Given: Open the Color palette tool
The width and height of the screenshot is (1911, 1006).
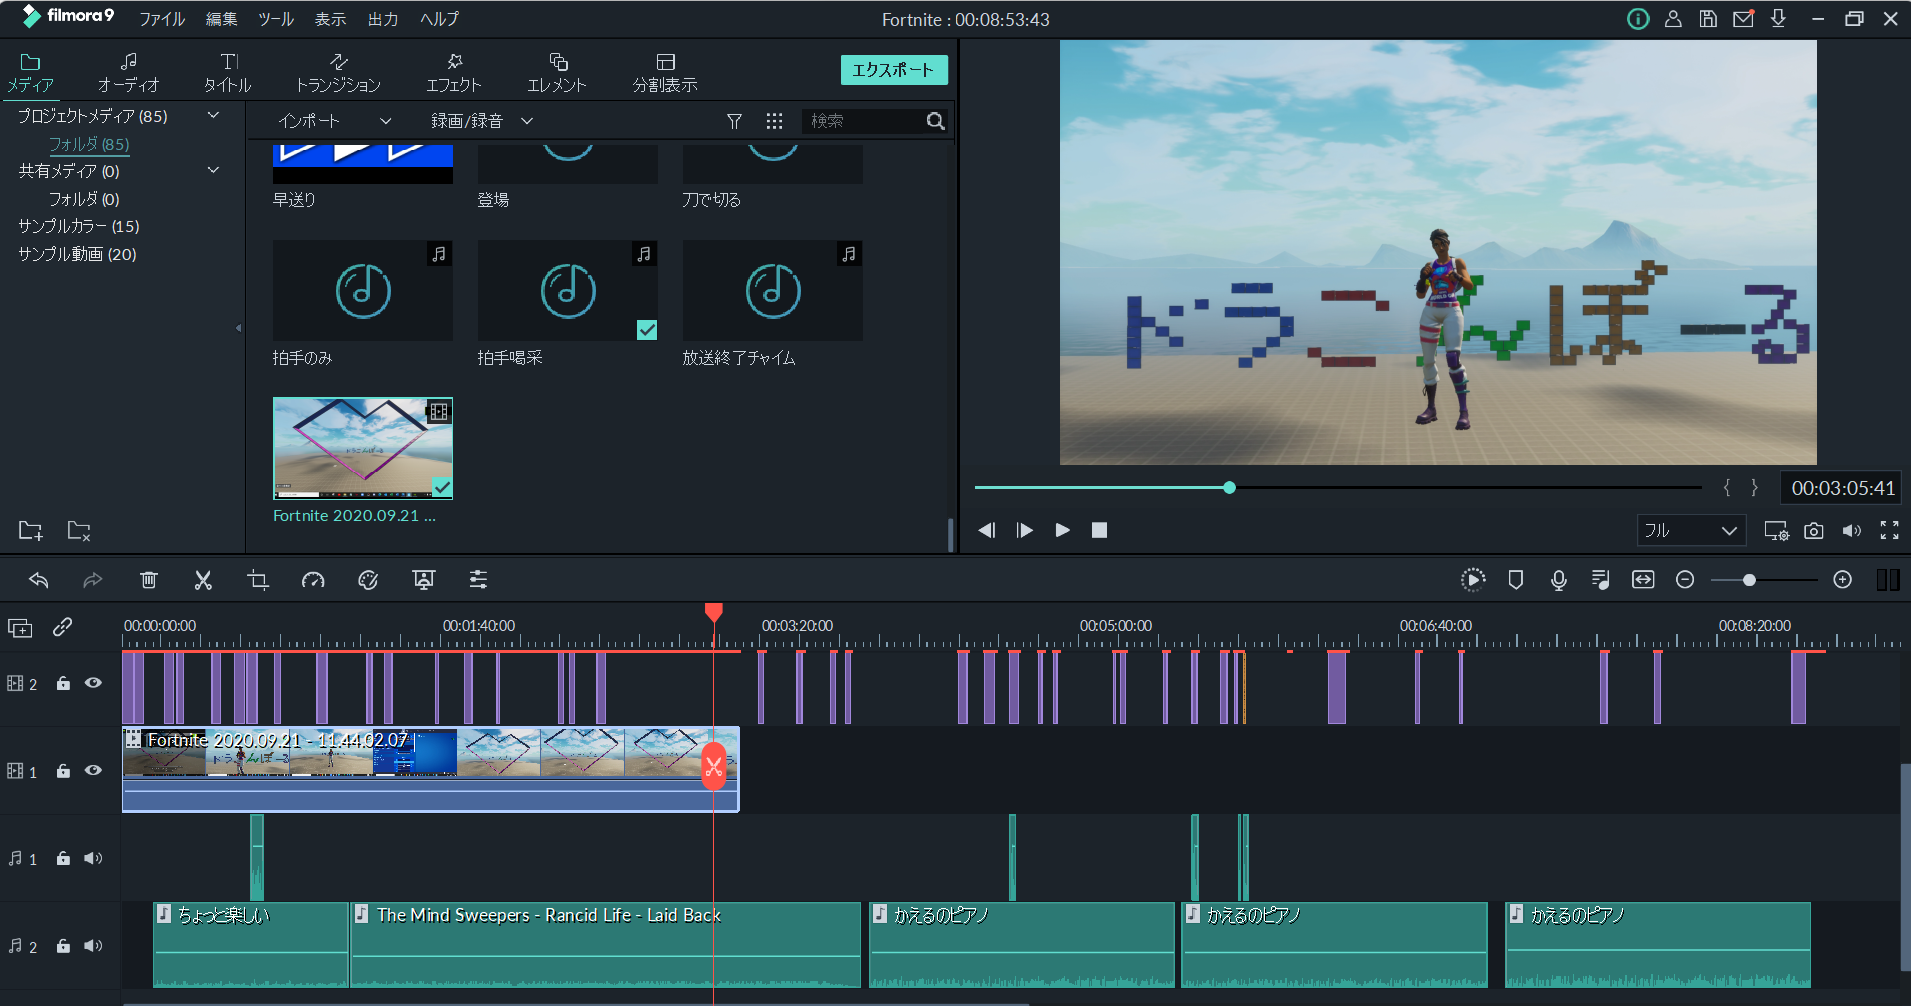Looking at the screenshot, I should (x=368, y=580).
